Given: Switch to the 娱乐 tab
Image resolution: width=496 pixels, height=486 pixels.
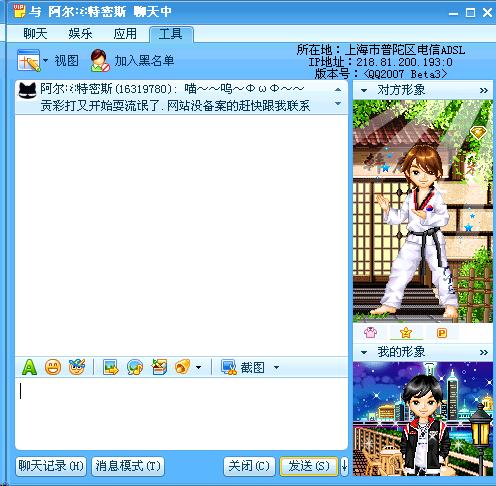Looking at the screenshot, I should [80, 34].
